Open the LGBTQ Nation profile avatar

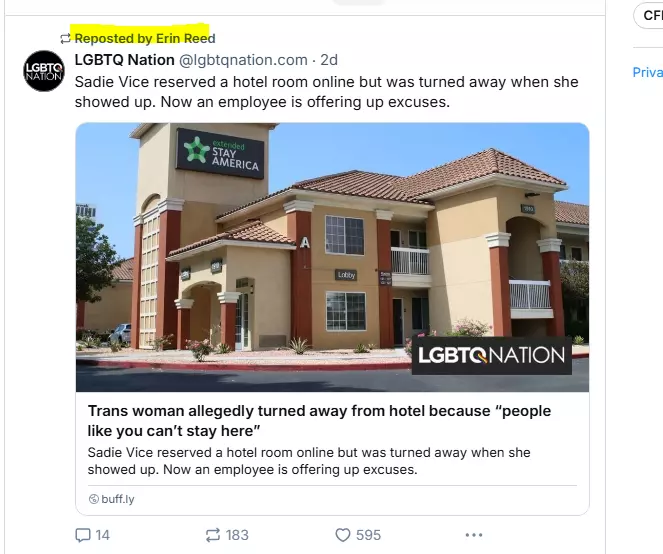pyautogui.click(x=44, y=71)
